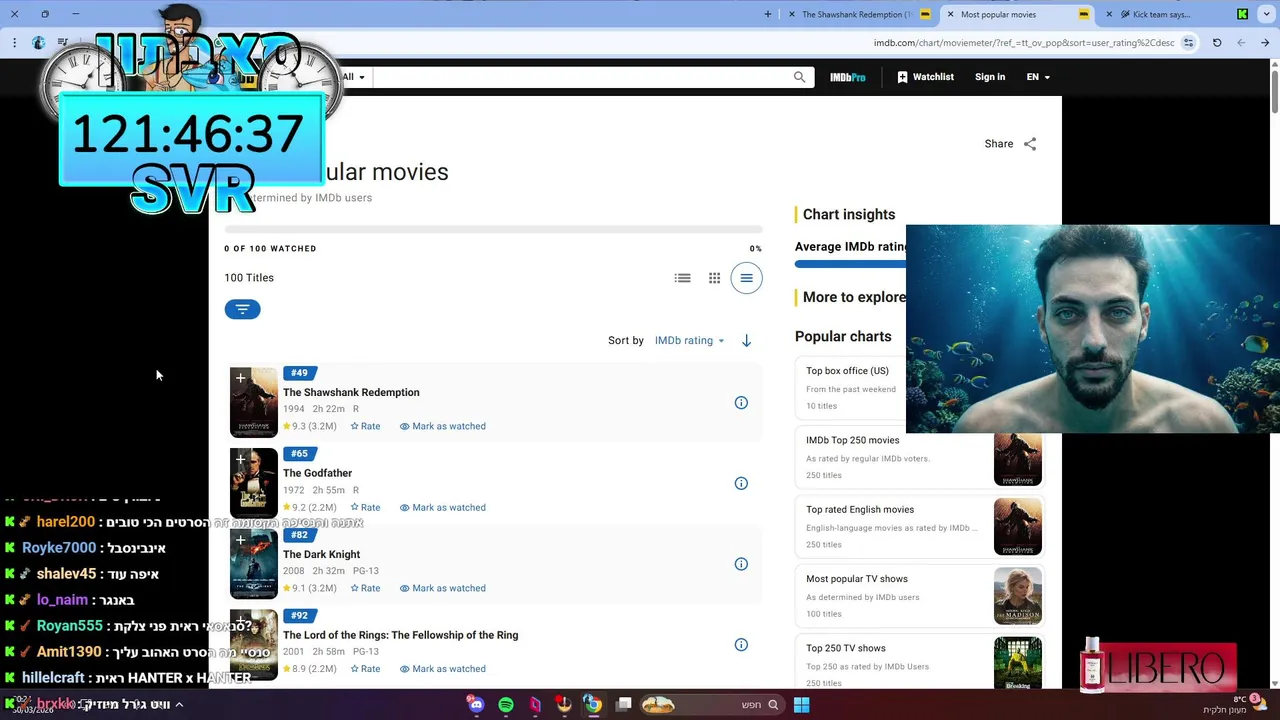The width and height of the screenshot is (1280, 720).
Task: Click The Dark Knight poster thumbnail
Action: tap(254, 565)
